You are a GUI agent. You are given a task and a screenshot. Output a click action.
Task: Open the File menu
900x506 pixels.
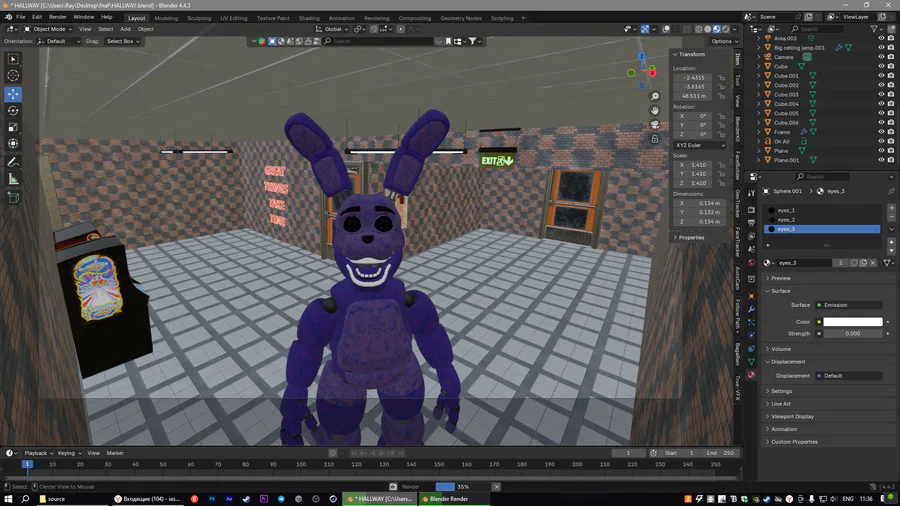pos(21,17)
